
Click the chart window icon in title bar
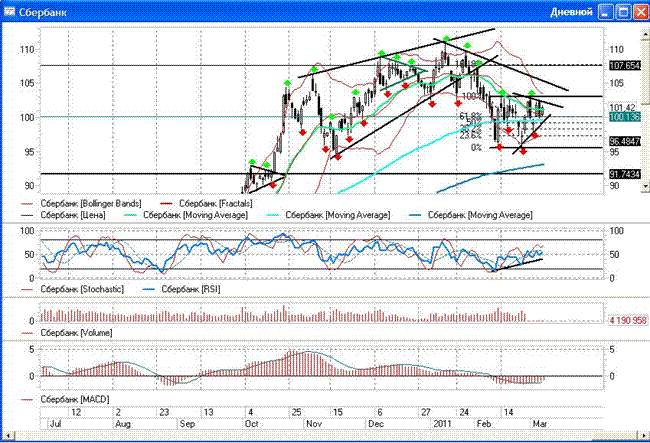pyautogui.click(x=9, y=11)
